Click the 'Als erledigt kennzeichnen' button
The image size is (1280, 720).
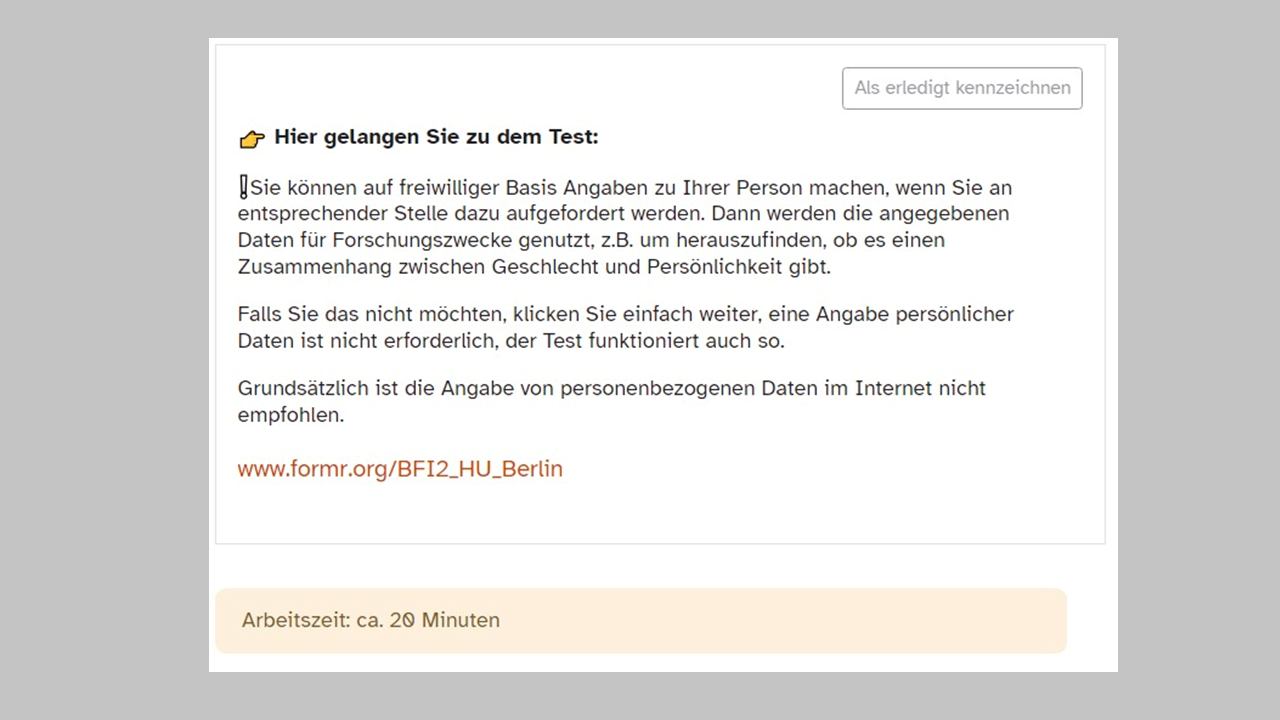pos(962,88)
